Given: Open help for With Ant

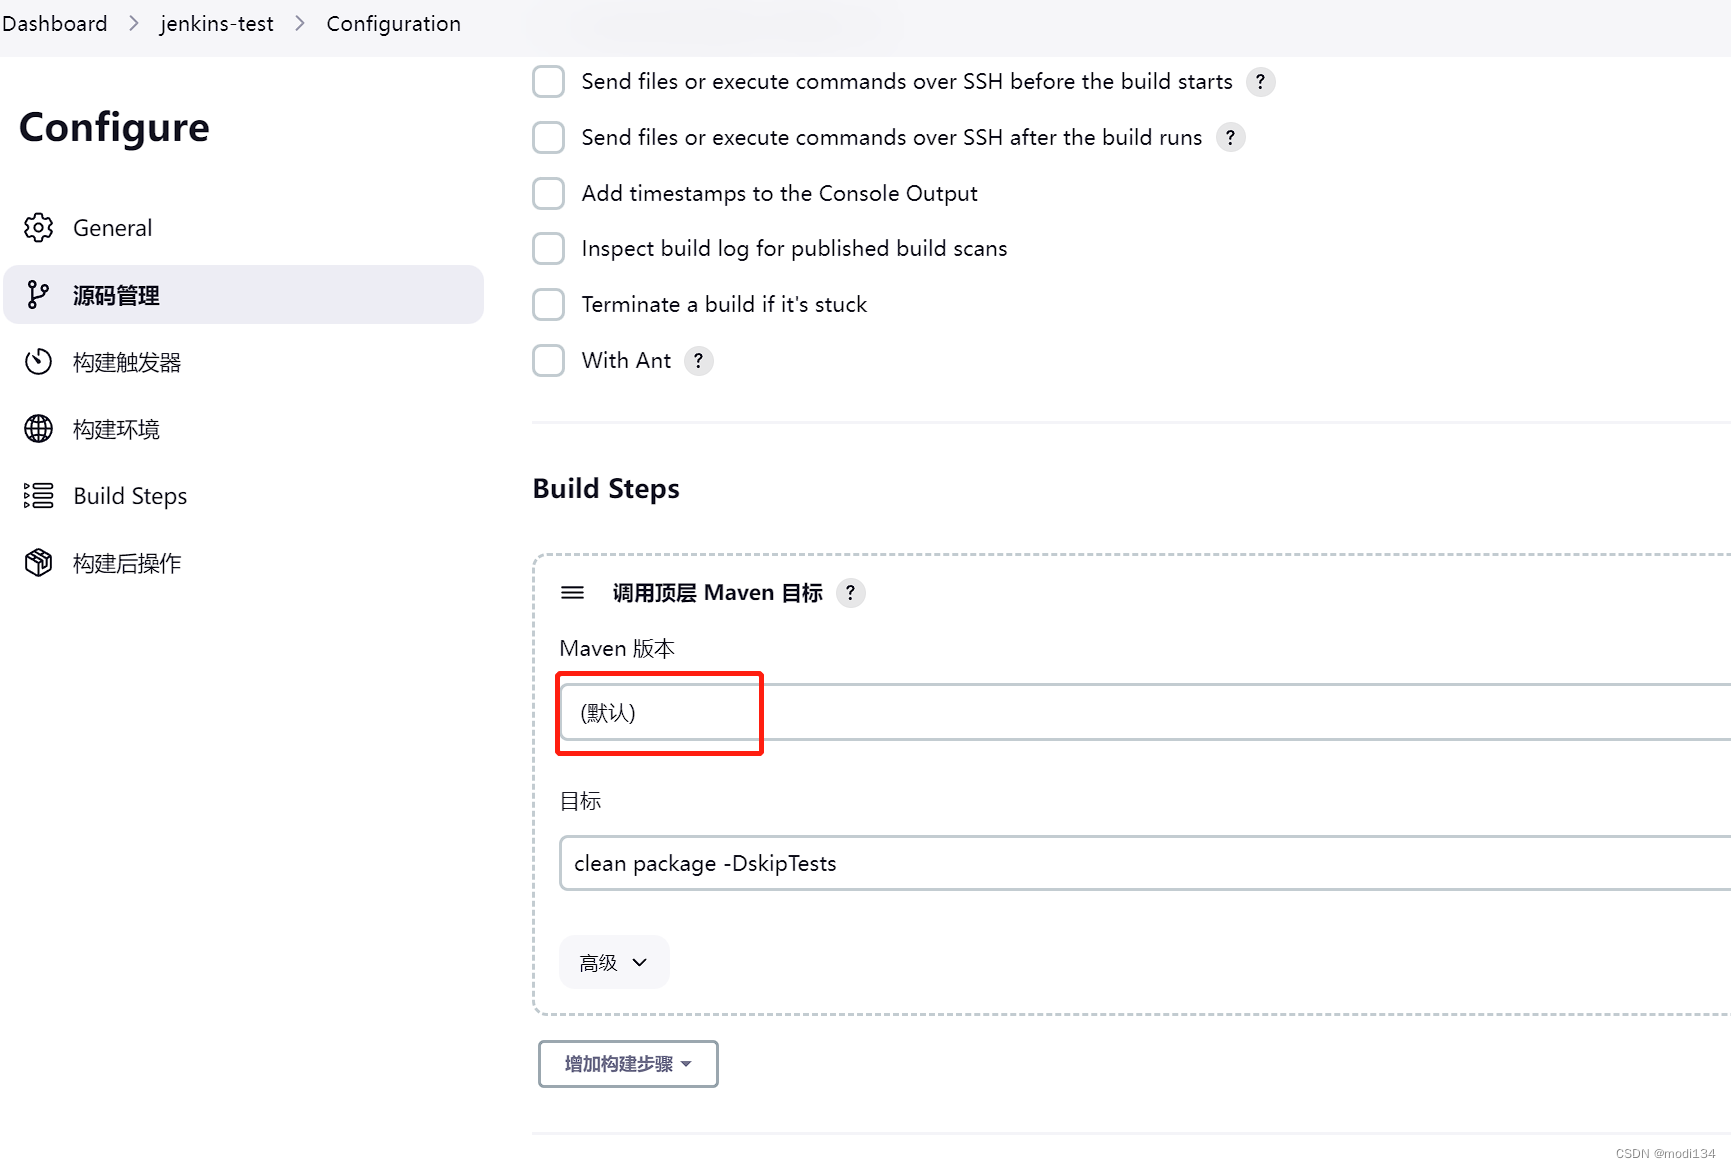Looking at the screenshot, I should coord(698,360).
